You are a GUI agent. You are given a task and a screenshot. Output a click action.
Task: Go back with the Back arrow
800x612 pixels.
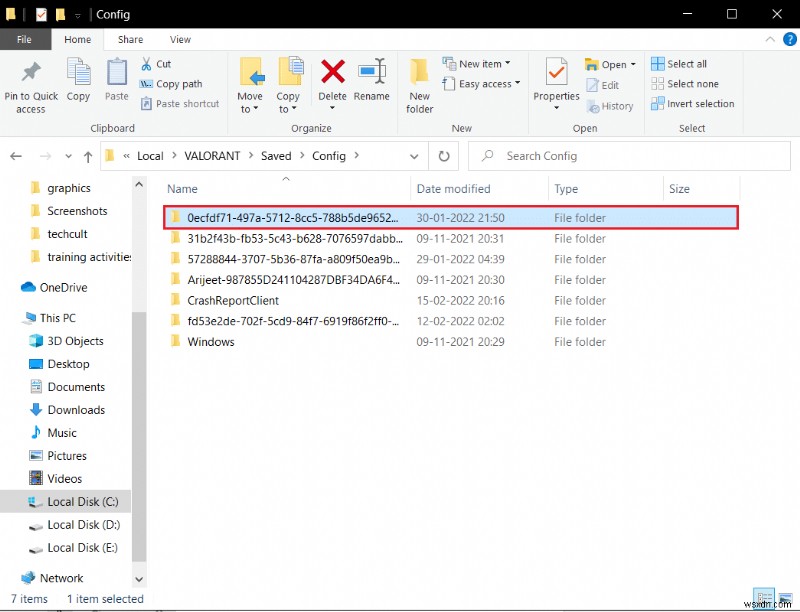[x=16, y=156]
